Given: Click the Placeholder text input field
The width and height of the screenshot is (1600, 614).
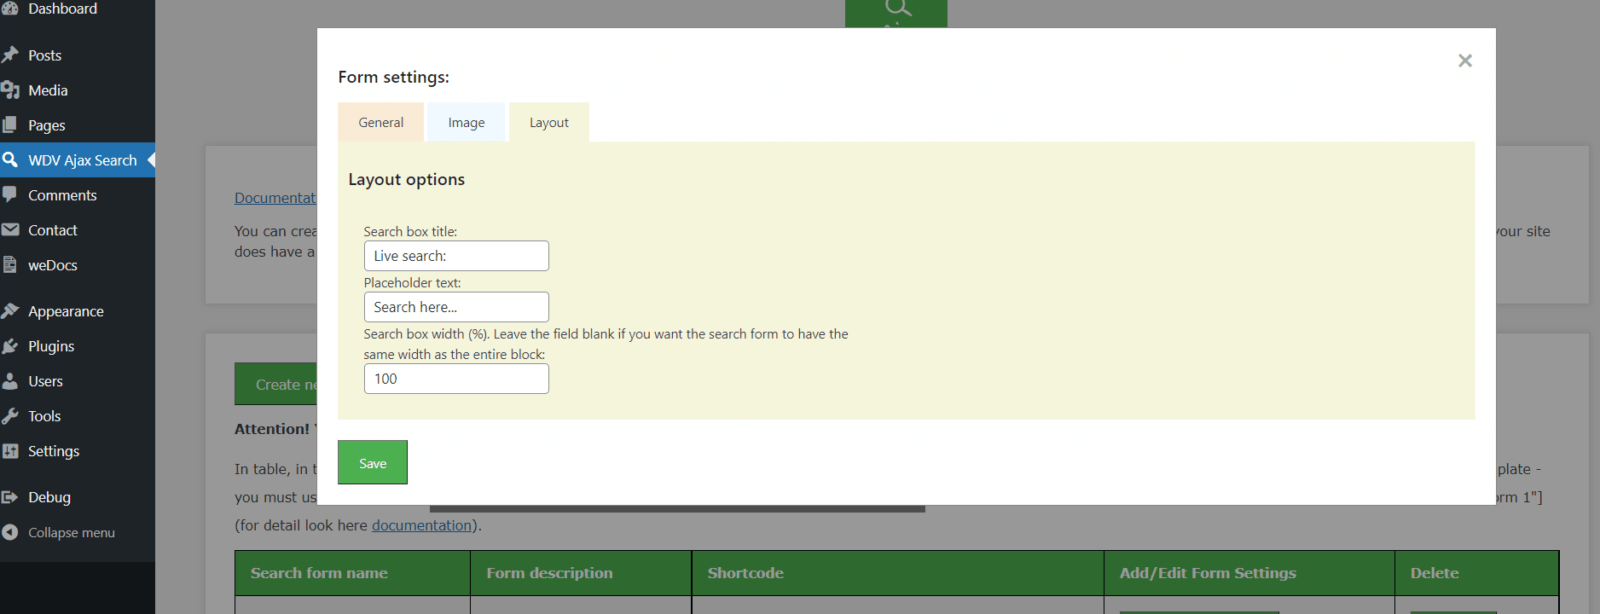Looking at the screenshot, I should [456, 307].
